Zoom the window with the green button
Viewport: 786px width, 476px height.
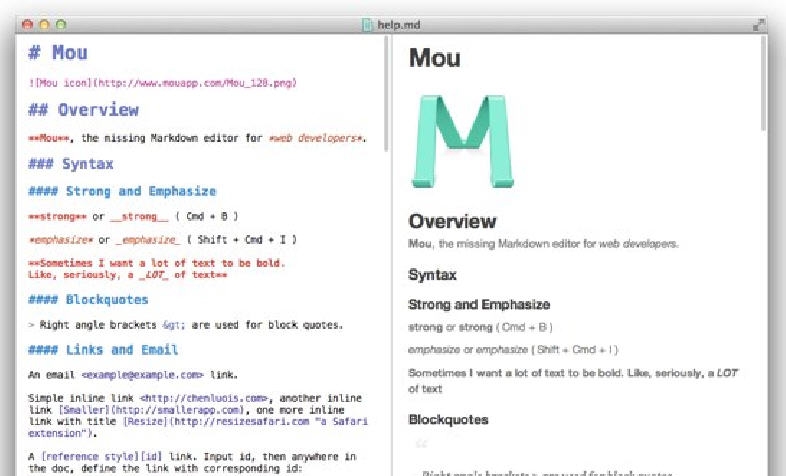(60, 22)
